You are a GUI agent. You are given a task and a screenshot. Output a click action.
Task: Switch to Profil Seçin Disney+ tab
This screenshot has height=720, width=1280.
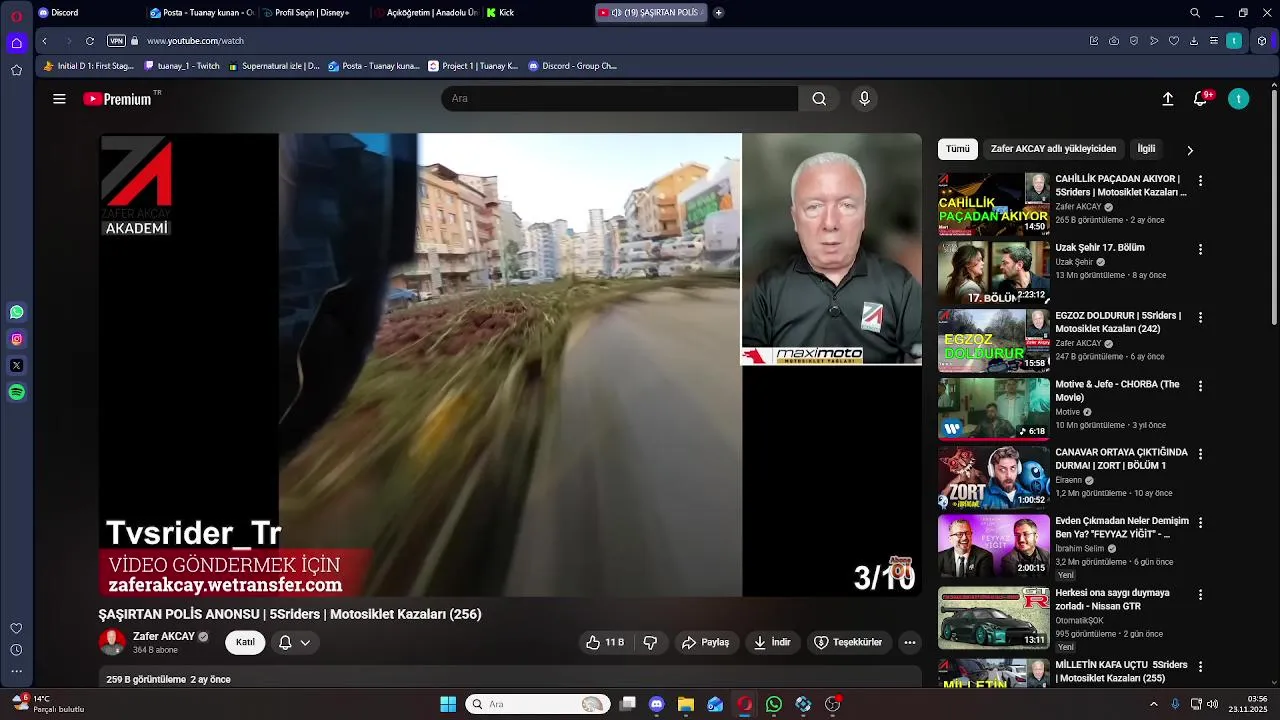(x=313, y=13)
